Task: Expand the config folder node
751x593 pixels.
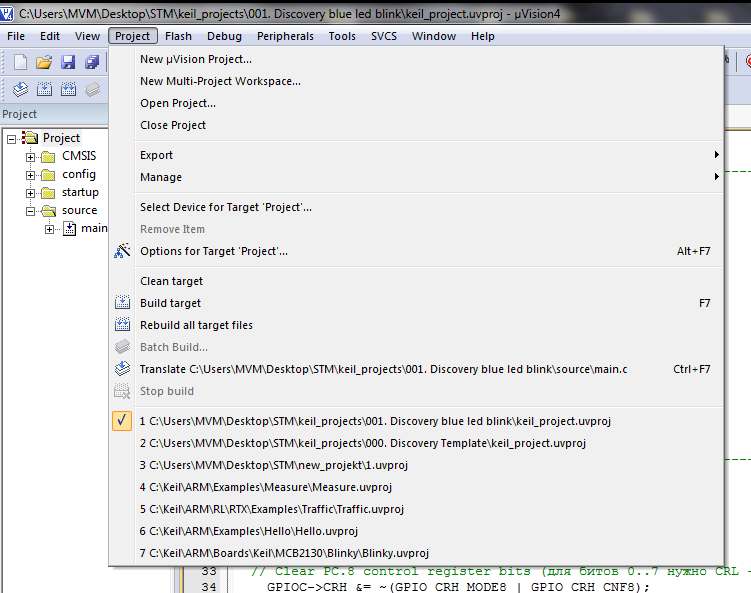Action: (x=31, y=174)
